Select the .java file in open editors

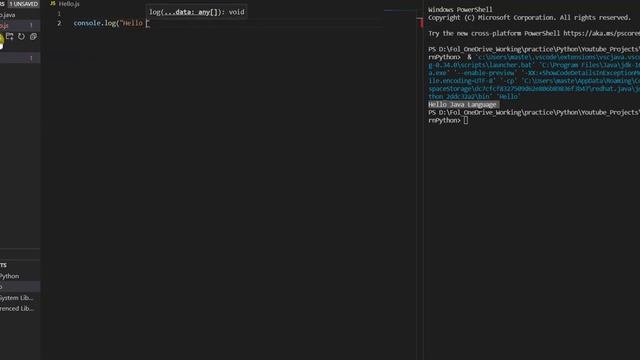click(20, 15)
